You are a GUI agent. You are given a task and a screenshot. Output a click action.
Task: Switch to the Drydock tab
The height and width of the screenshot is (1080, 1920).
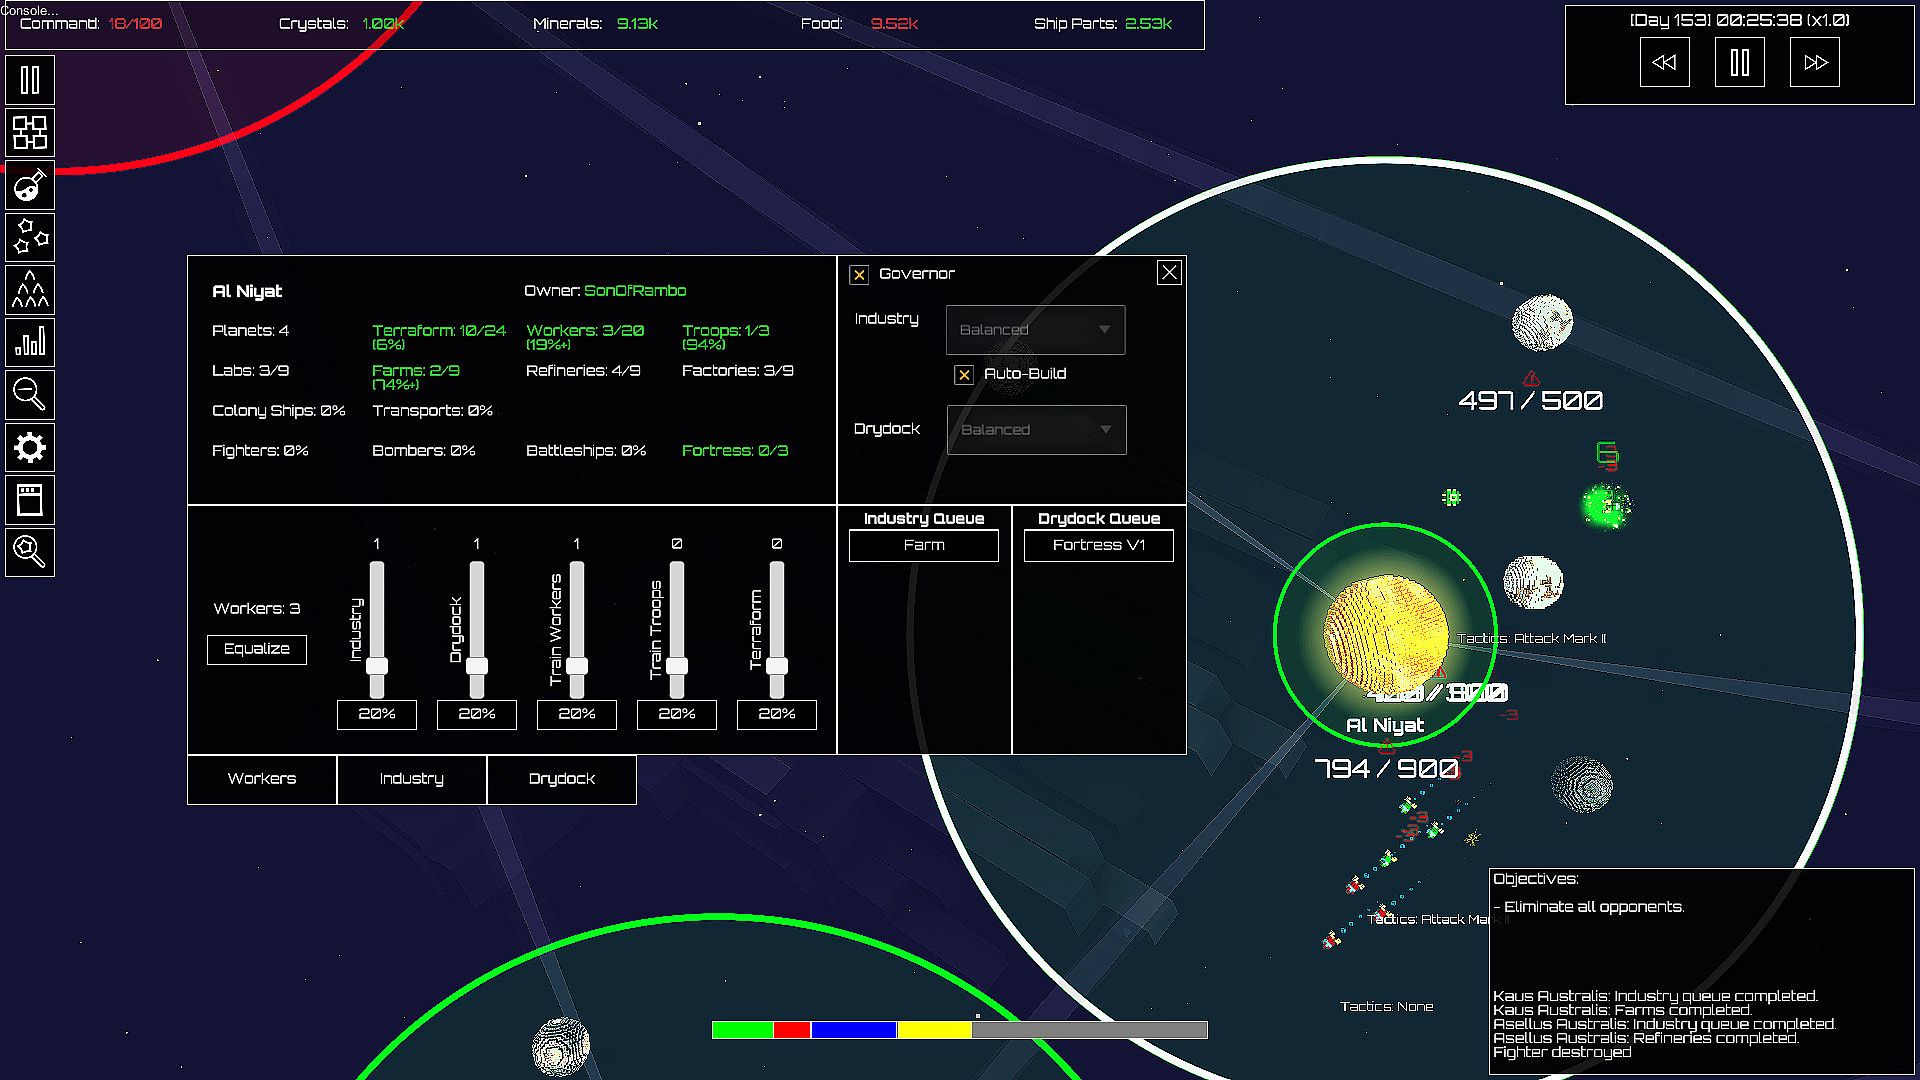coord(561,779)
